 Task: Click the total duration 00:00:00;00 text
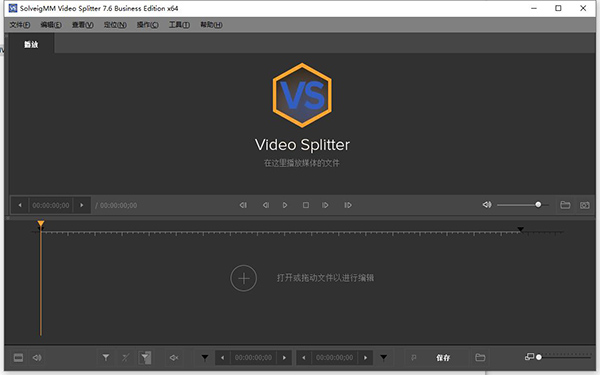[x=119, y=205]
